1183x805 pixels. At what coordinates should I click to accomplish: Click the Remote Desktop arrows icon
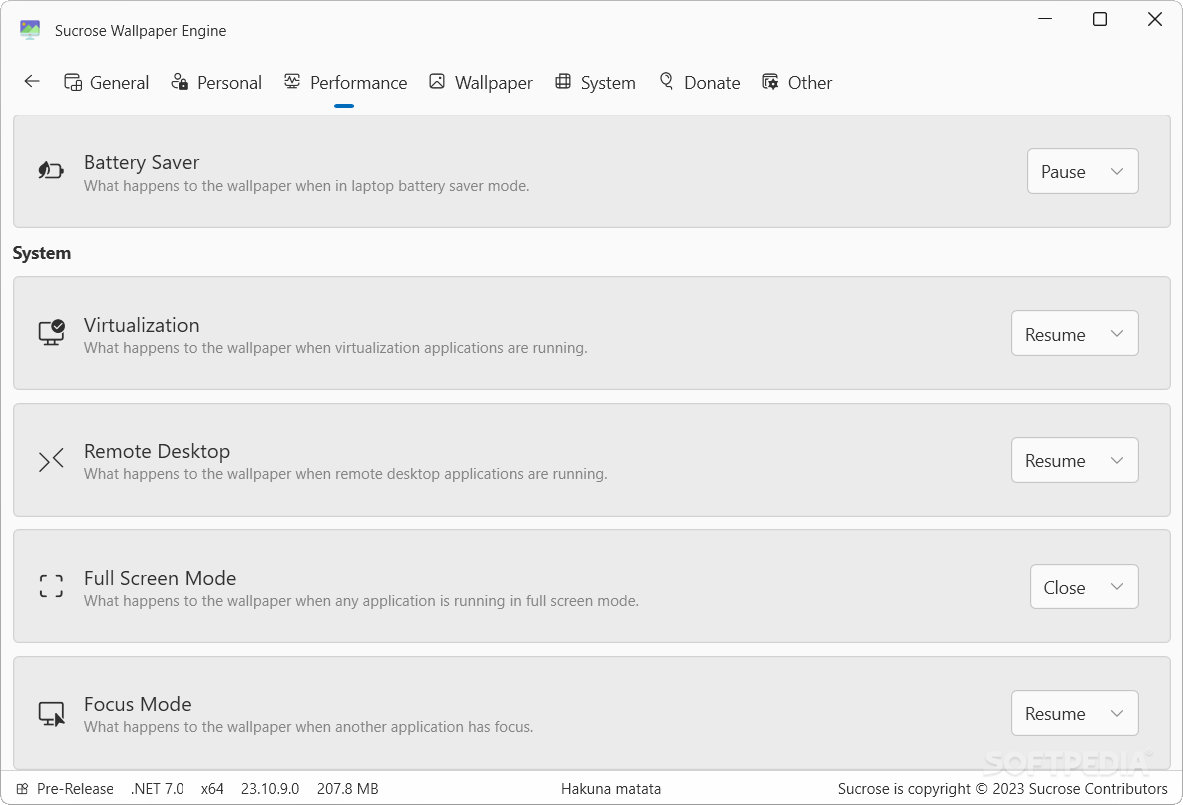click(51, 459)
